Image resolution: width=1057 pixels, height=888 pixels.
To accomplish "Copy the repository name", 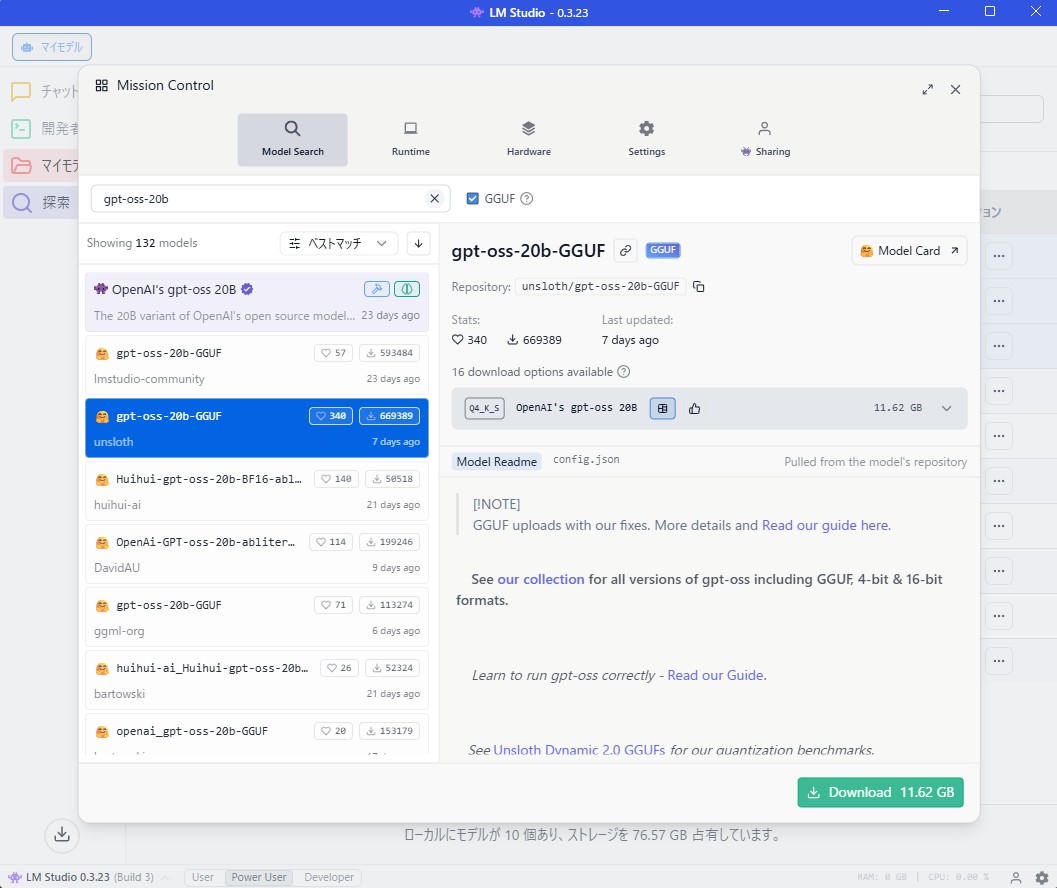I will tap(699, 287).
